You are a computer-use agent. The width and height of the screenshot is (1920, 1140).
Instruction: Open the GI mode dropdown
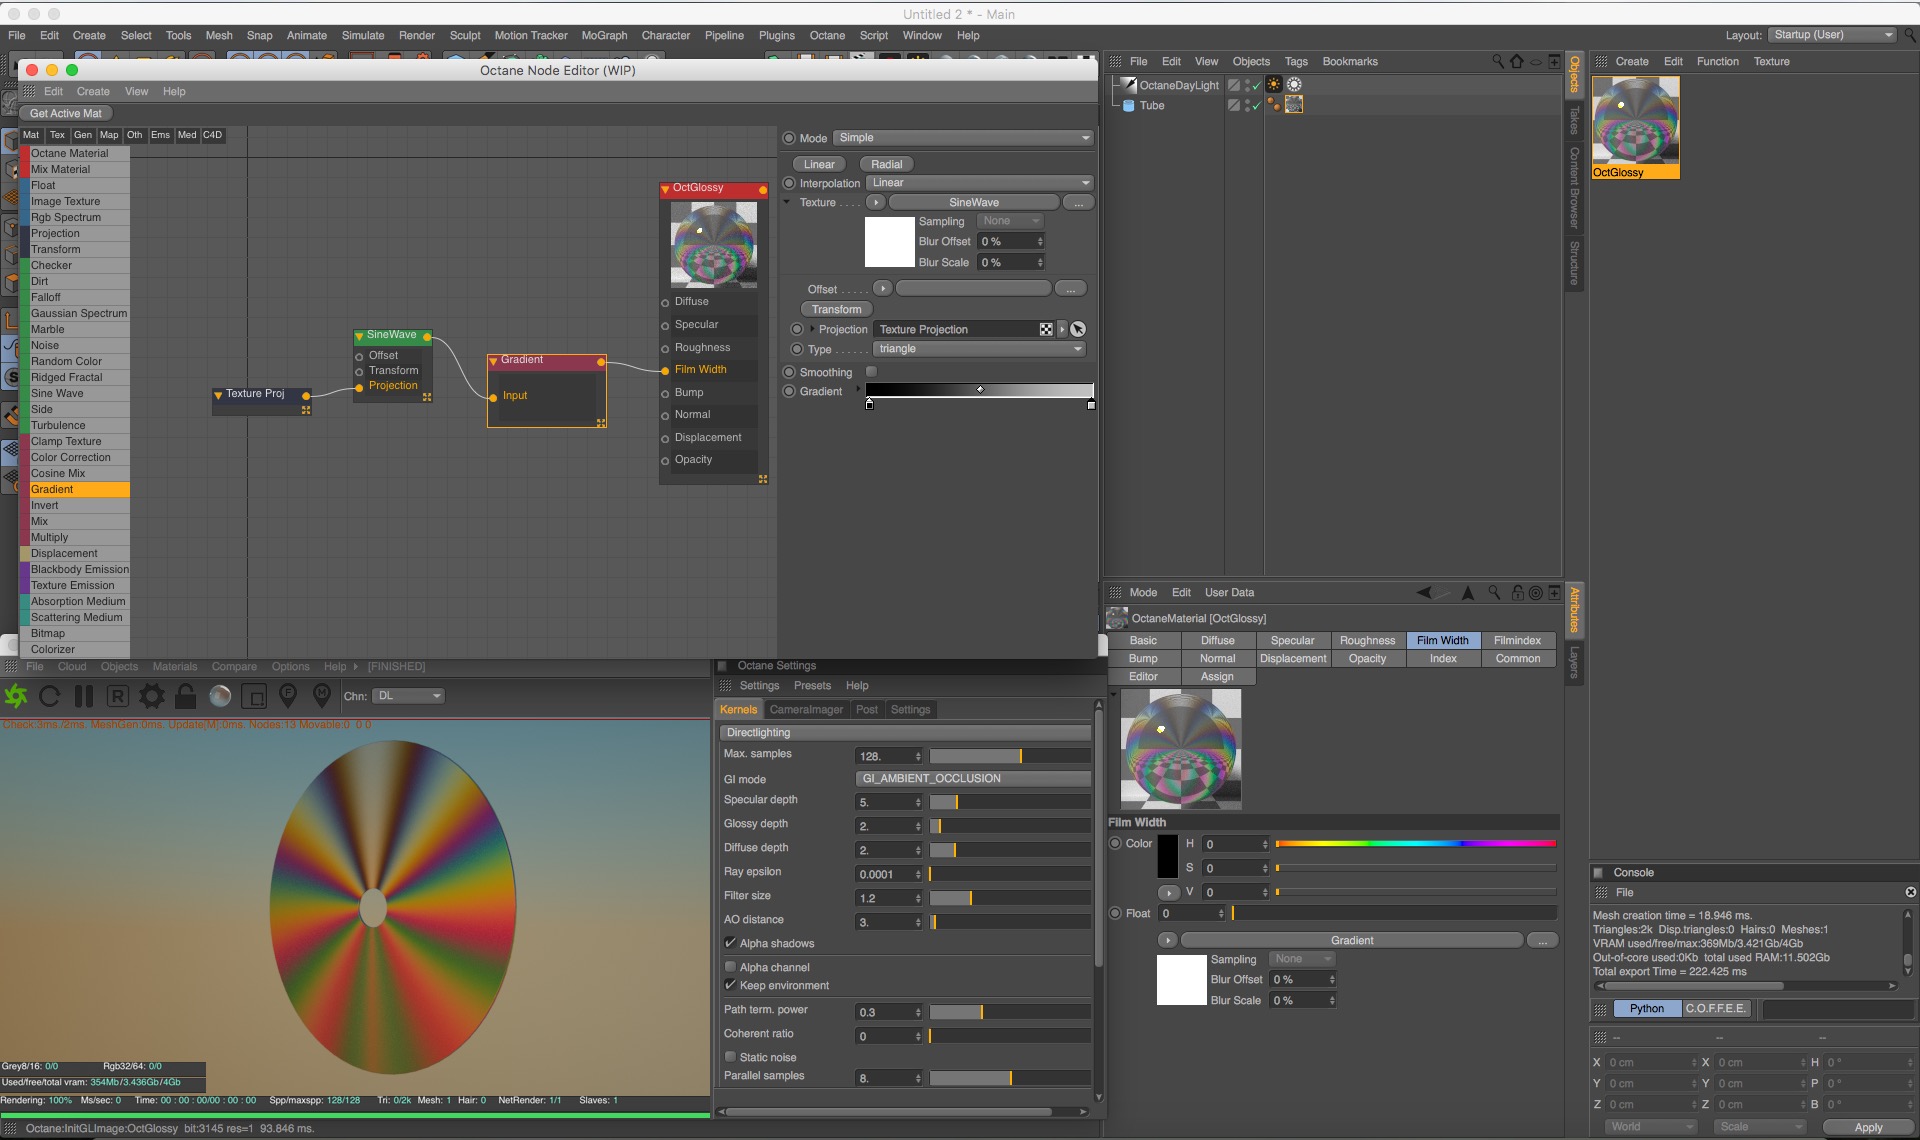point(972,778)
